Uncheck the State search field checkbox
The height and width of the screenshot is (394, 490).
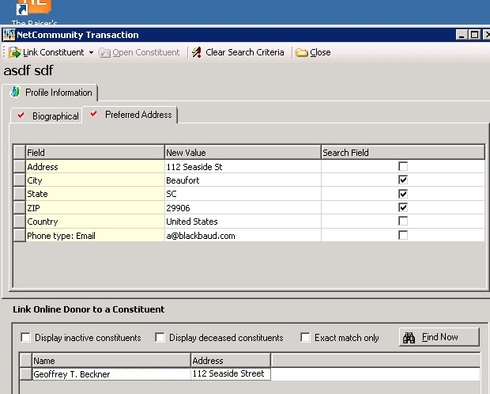click(x=403, y=194)
